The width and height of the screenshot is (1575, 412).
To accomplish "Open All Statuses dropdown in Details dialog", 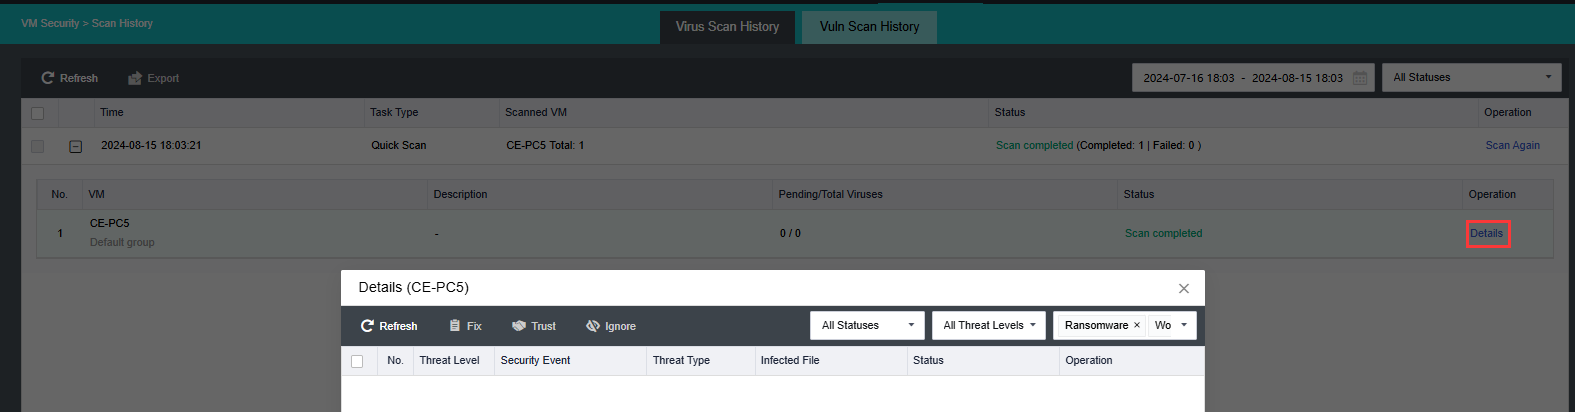I will (x=867, y=325).
